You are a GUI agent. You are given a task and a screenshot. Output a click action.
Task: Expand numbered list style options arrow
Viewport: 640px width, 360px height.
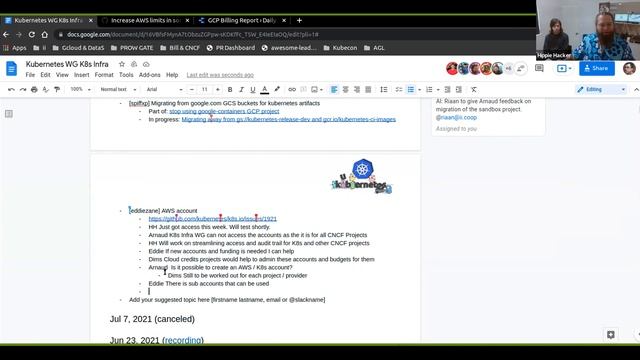438,89
